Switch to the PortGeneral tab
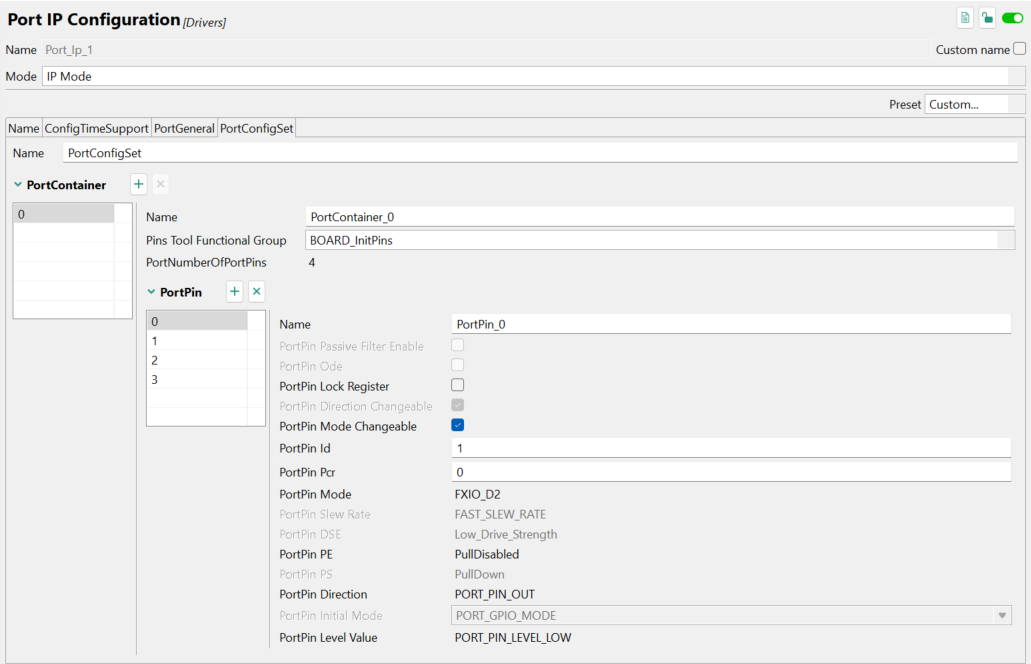Screen dimensions: 1031x664 (184, 128)
